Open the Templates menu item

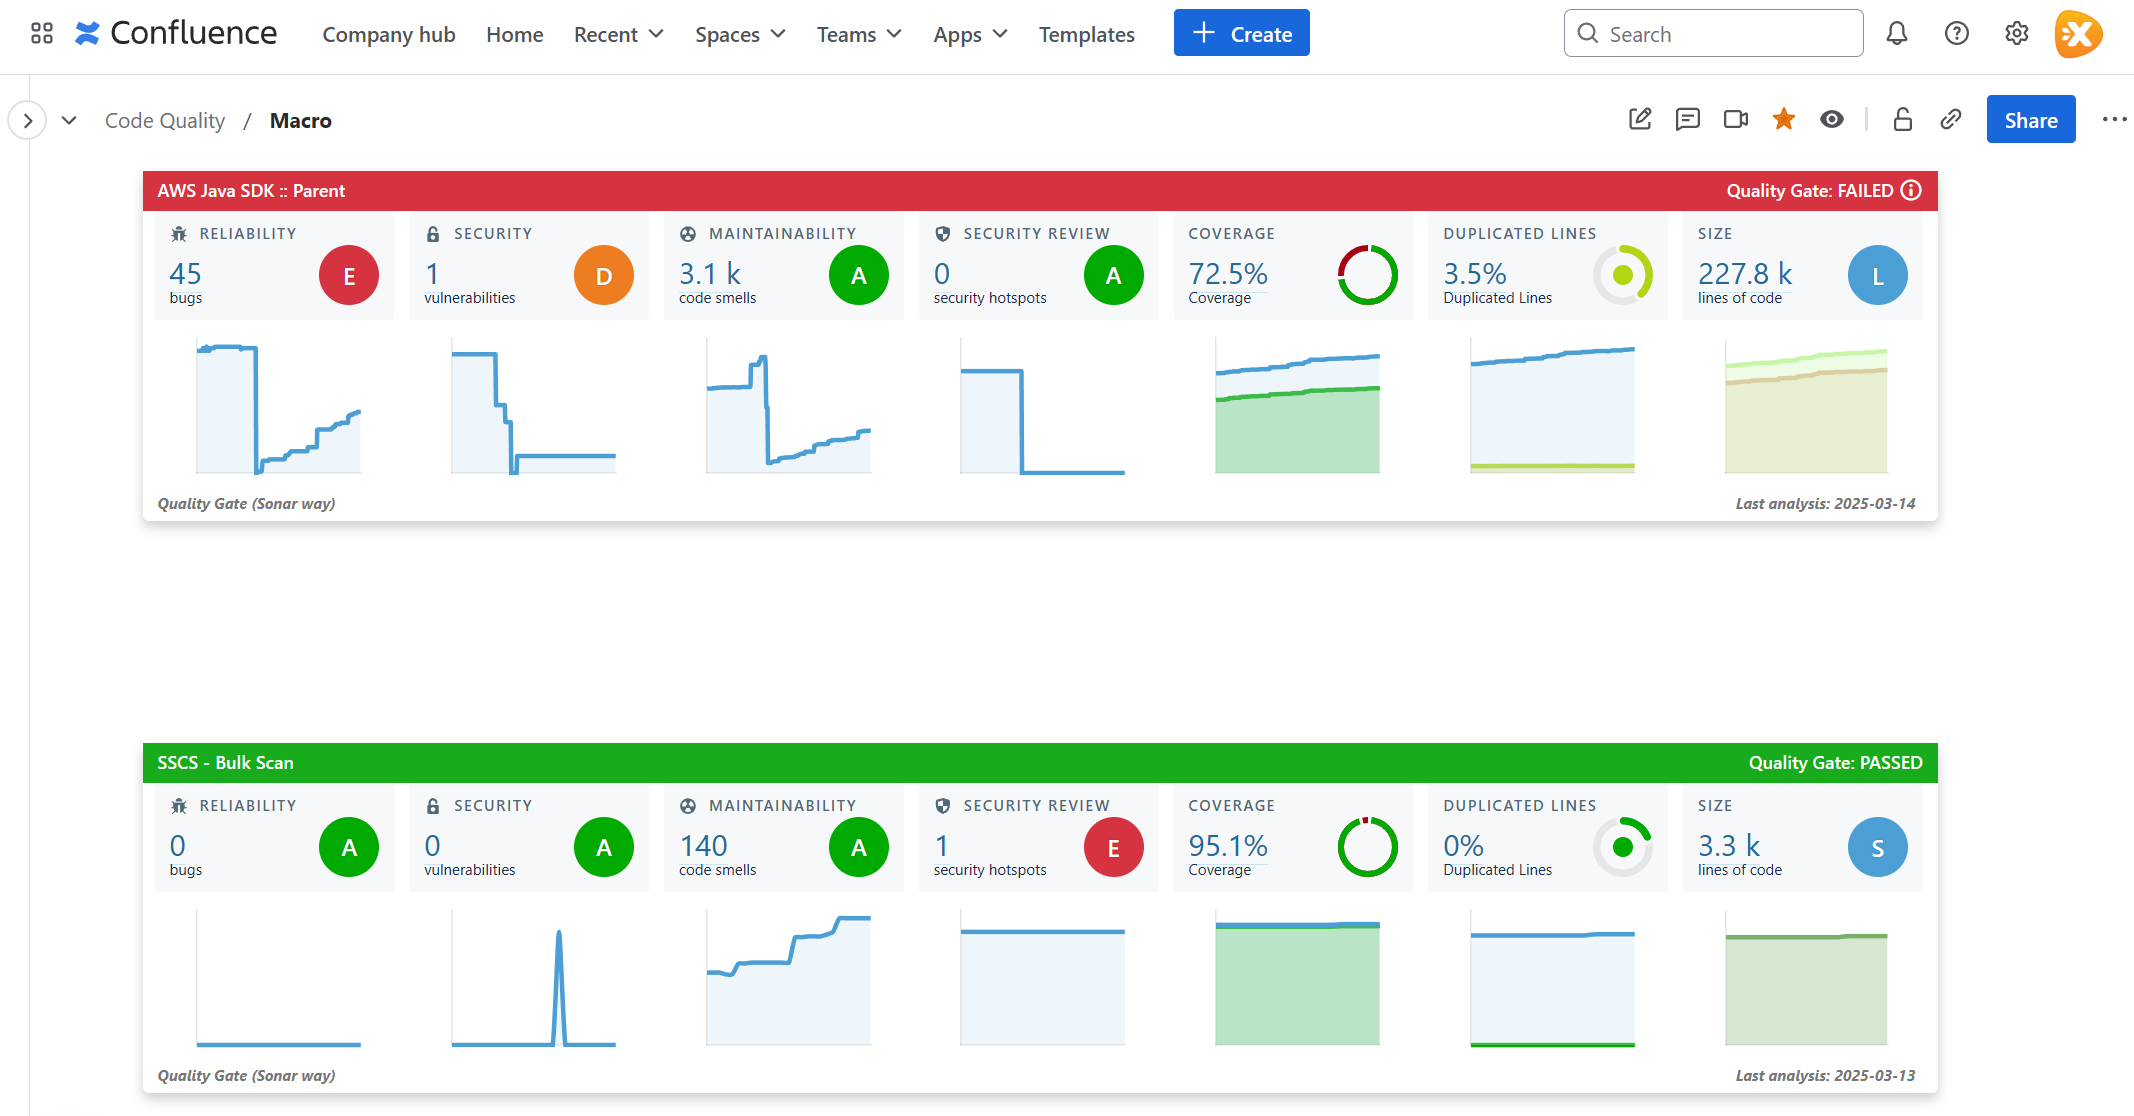(x=1086, y=34)
